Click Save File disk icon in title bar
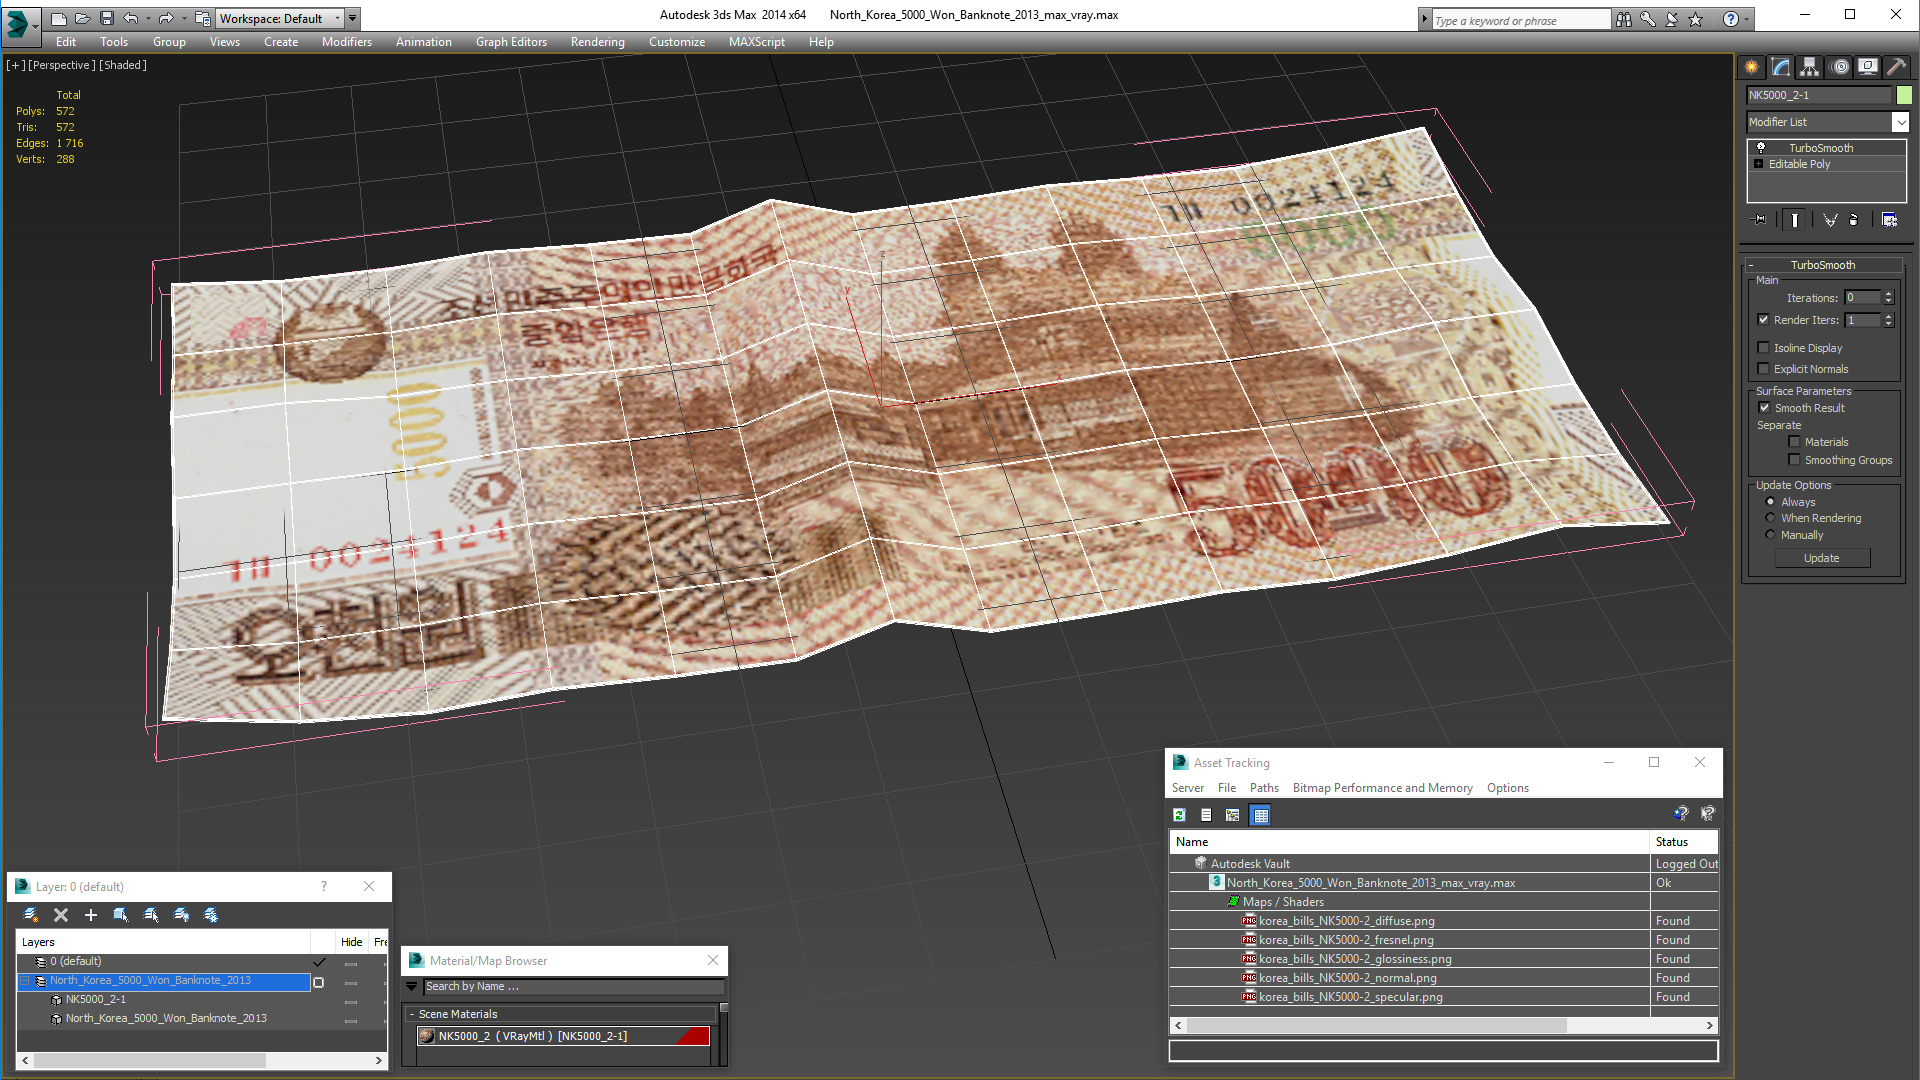This screenshot has height=1080, width=1920. [x=107, y=18]
